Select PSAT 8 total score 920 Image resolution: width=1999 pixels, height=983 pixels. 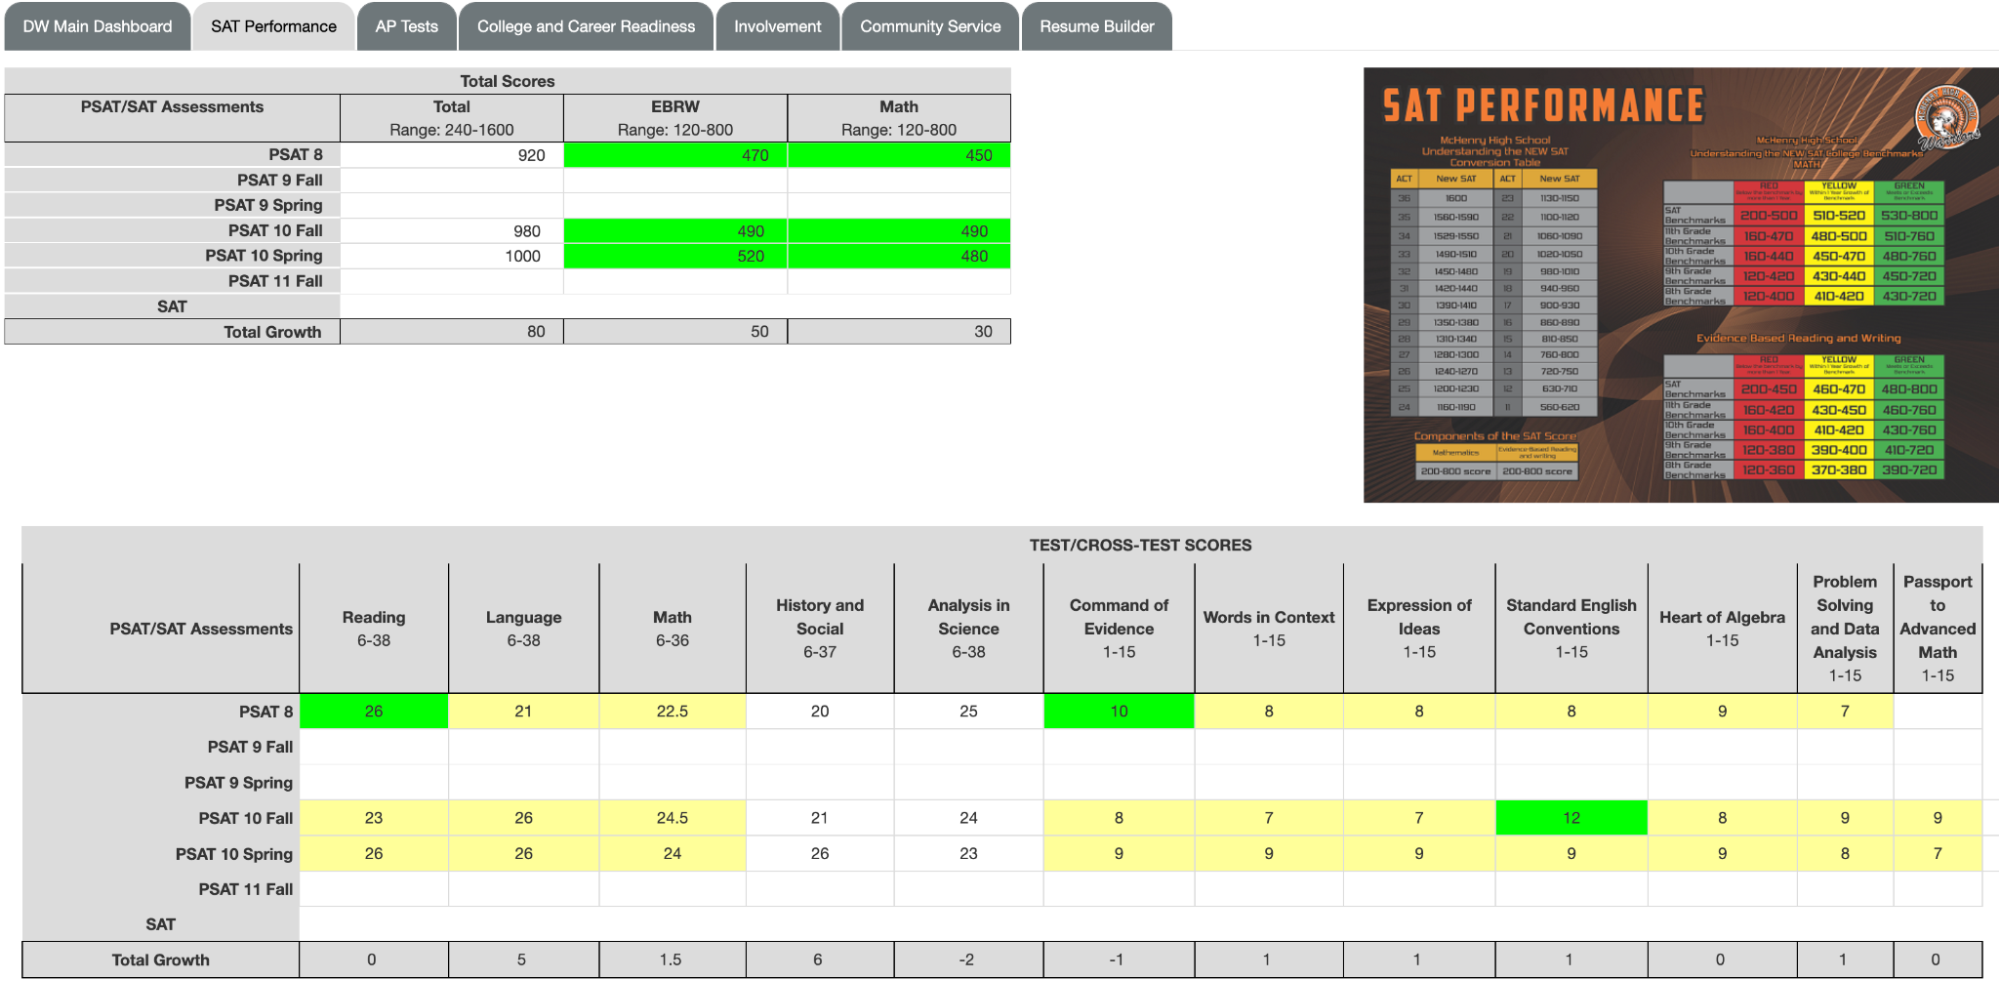(452, 155)
